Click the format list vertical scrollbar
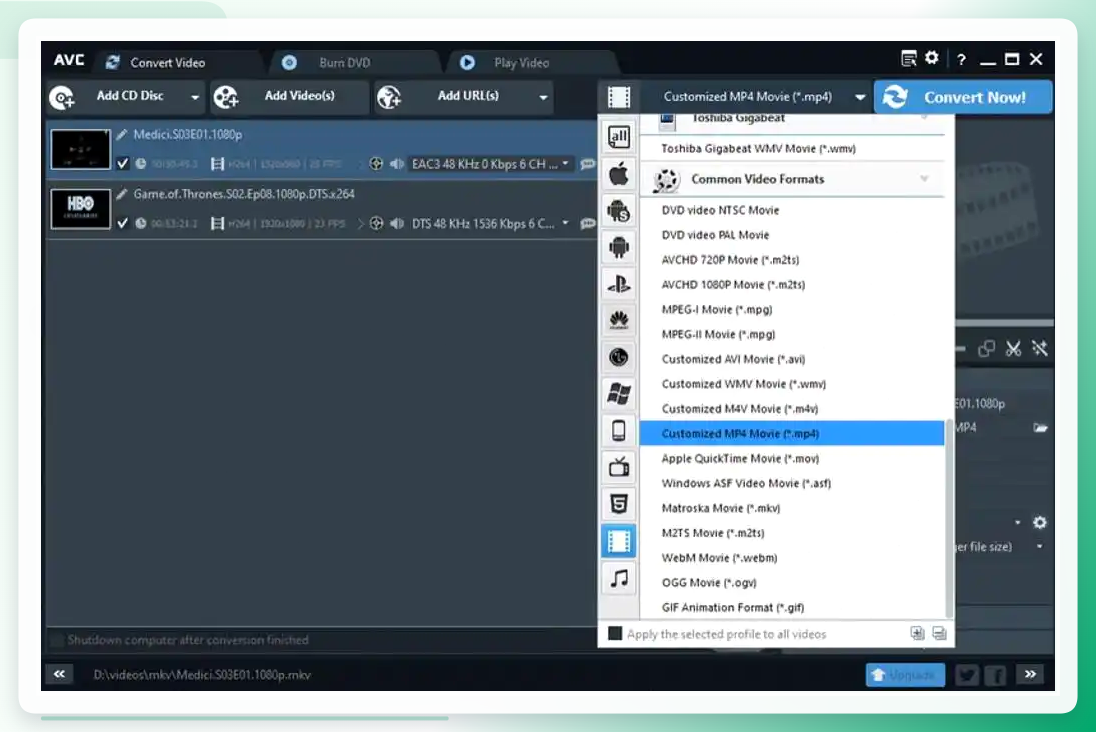Image resolution: width=1096 pixels, height=732 pixels. point(949,518)
